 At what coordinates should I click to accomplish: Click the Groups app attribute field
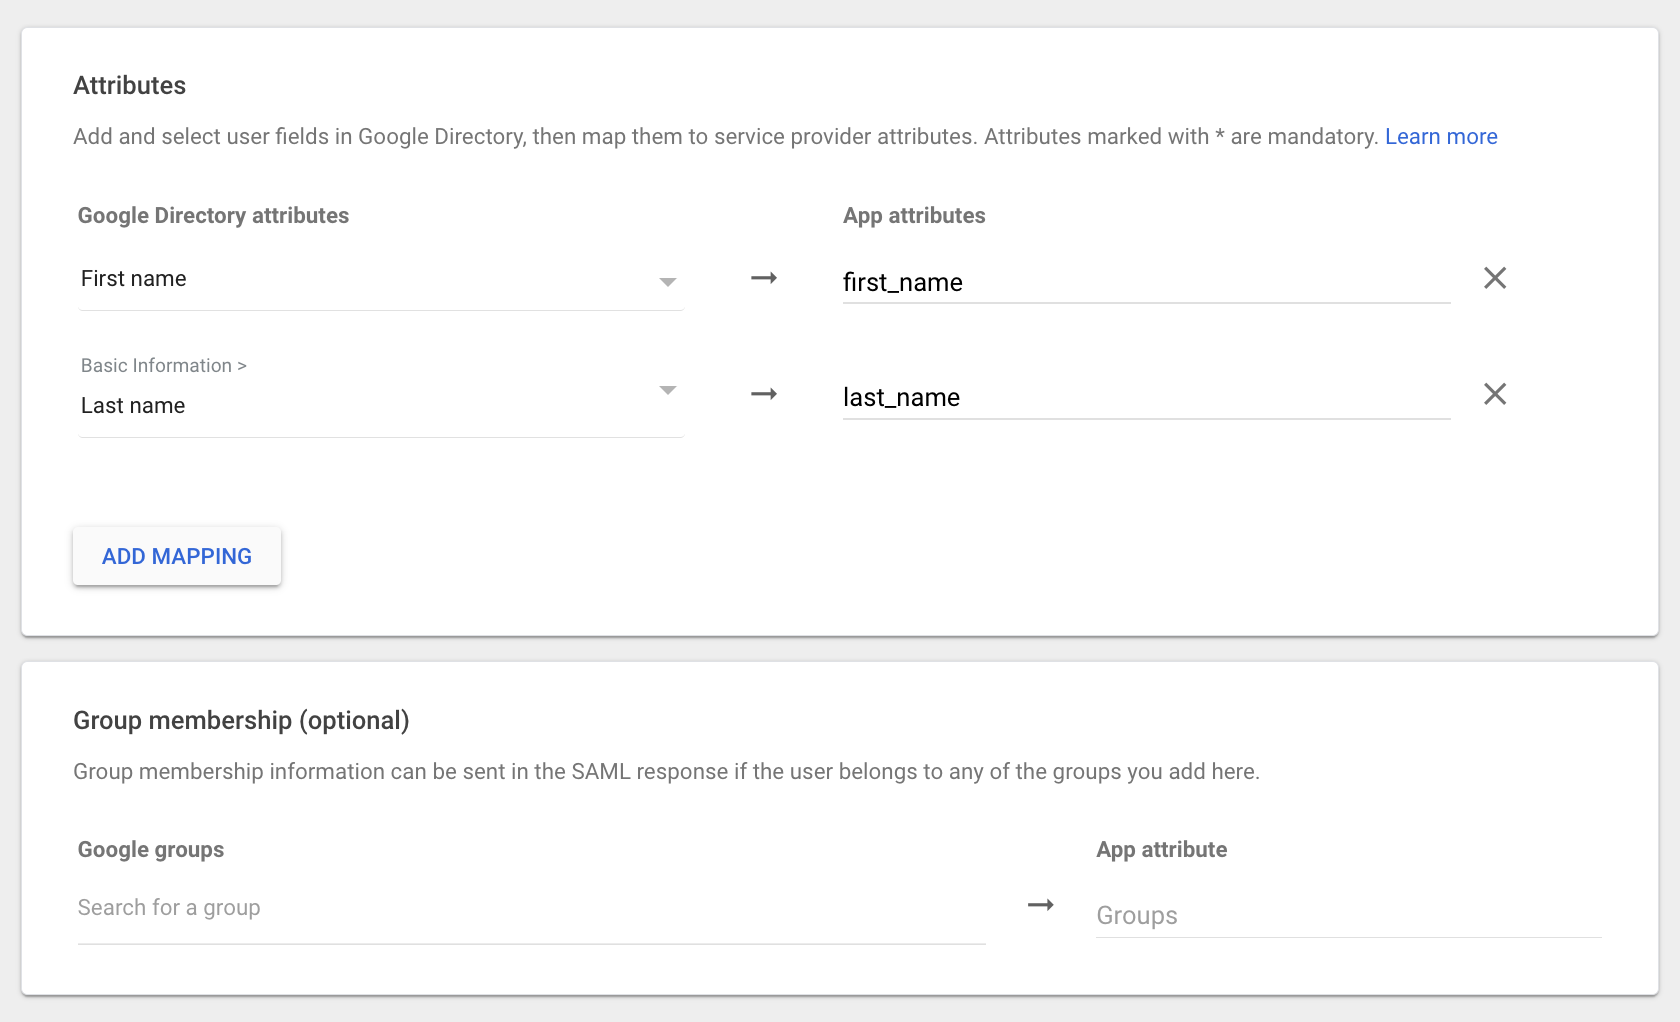tap(1348, 915)
